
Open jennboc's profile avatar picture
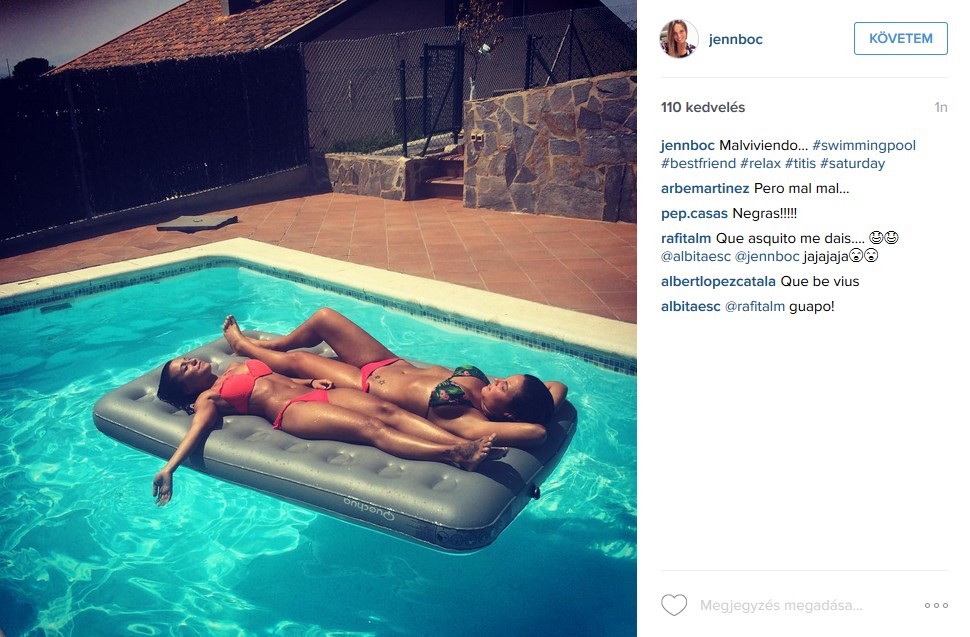[679, 38]
